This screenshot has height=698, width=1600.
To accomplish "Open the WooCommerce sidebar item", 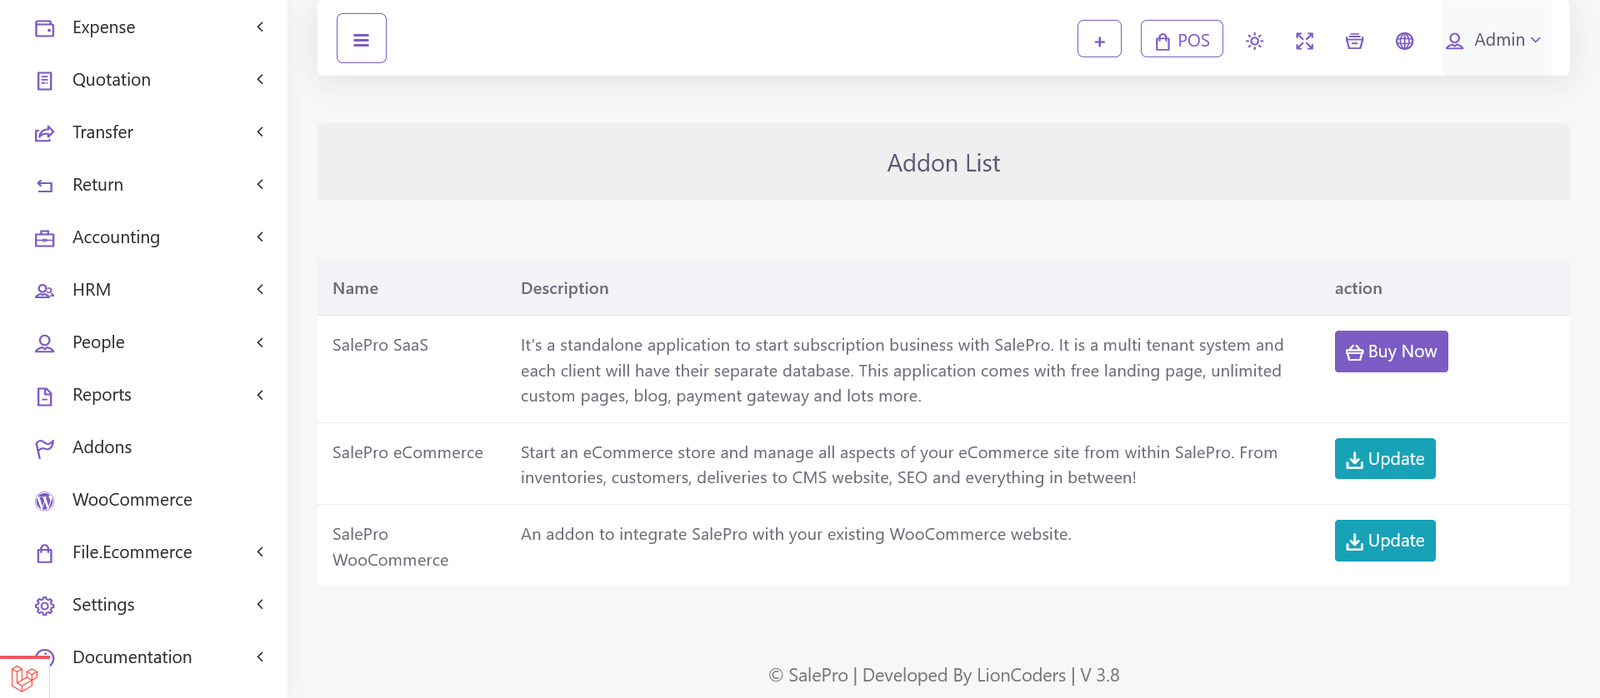I will 131,500.
